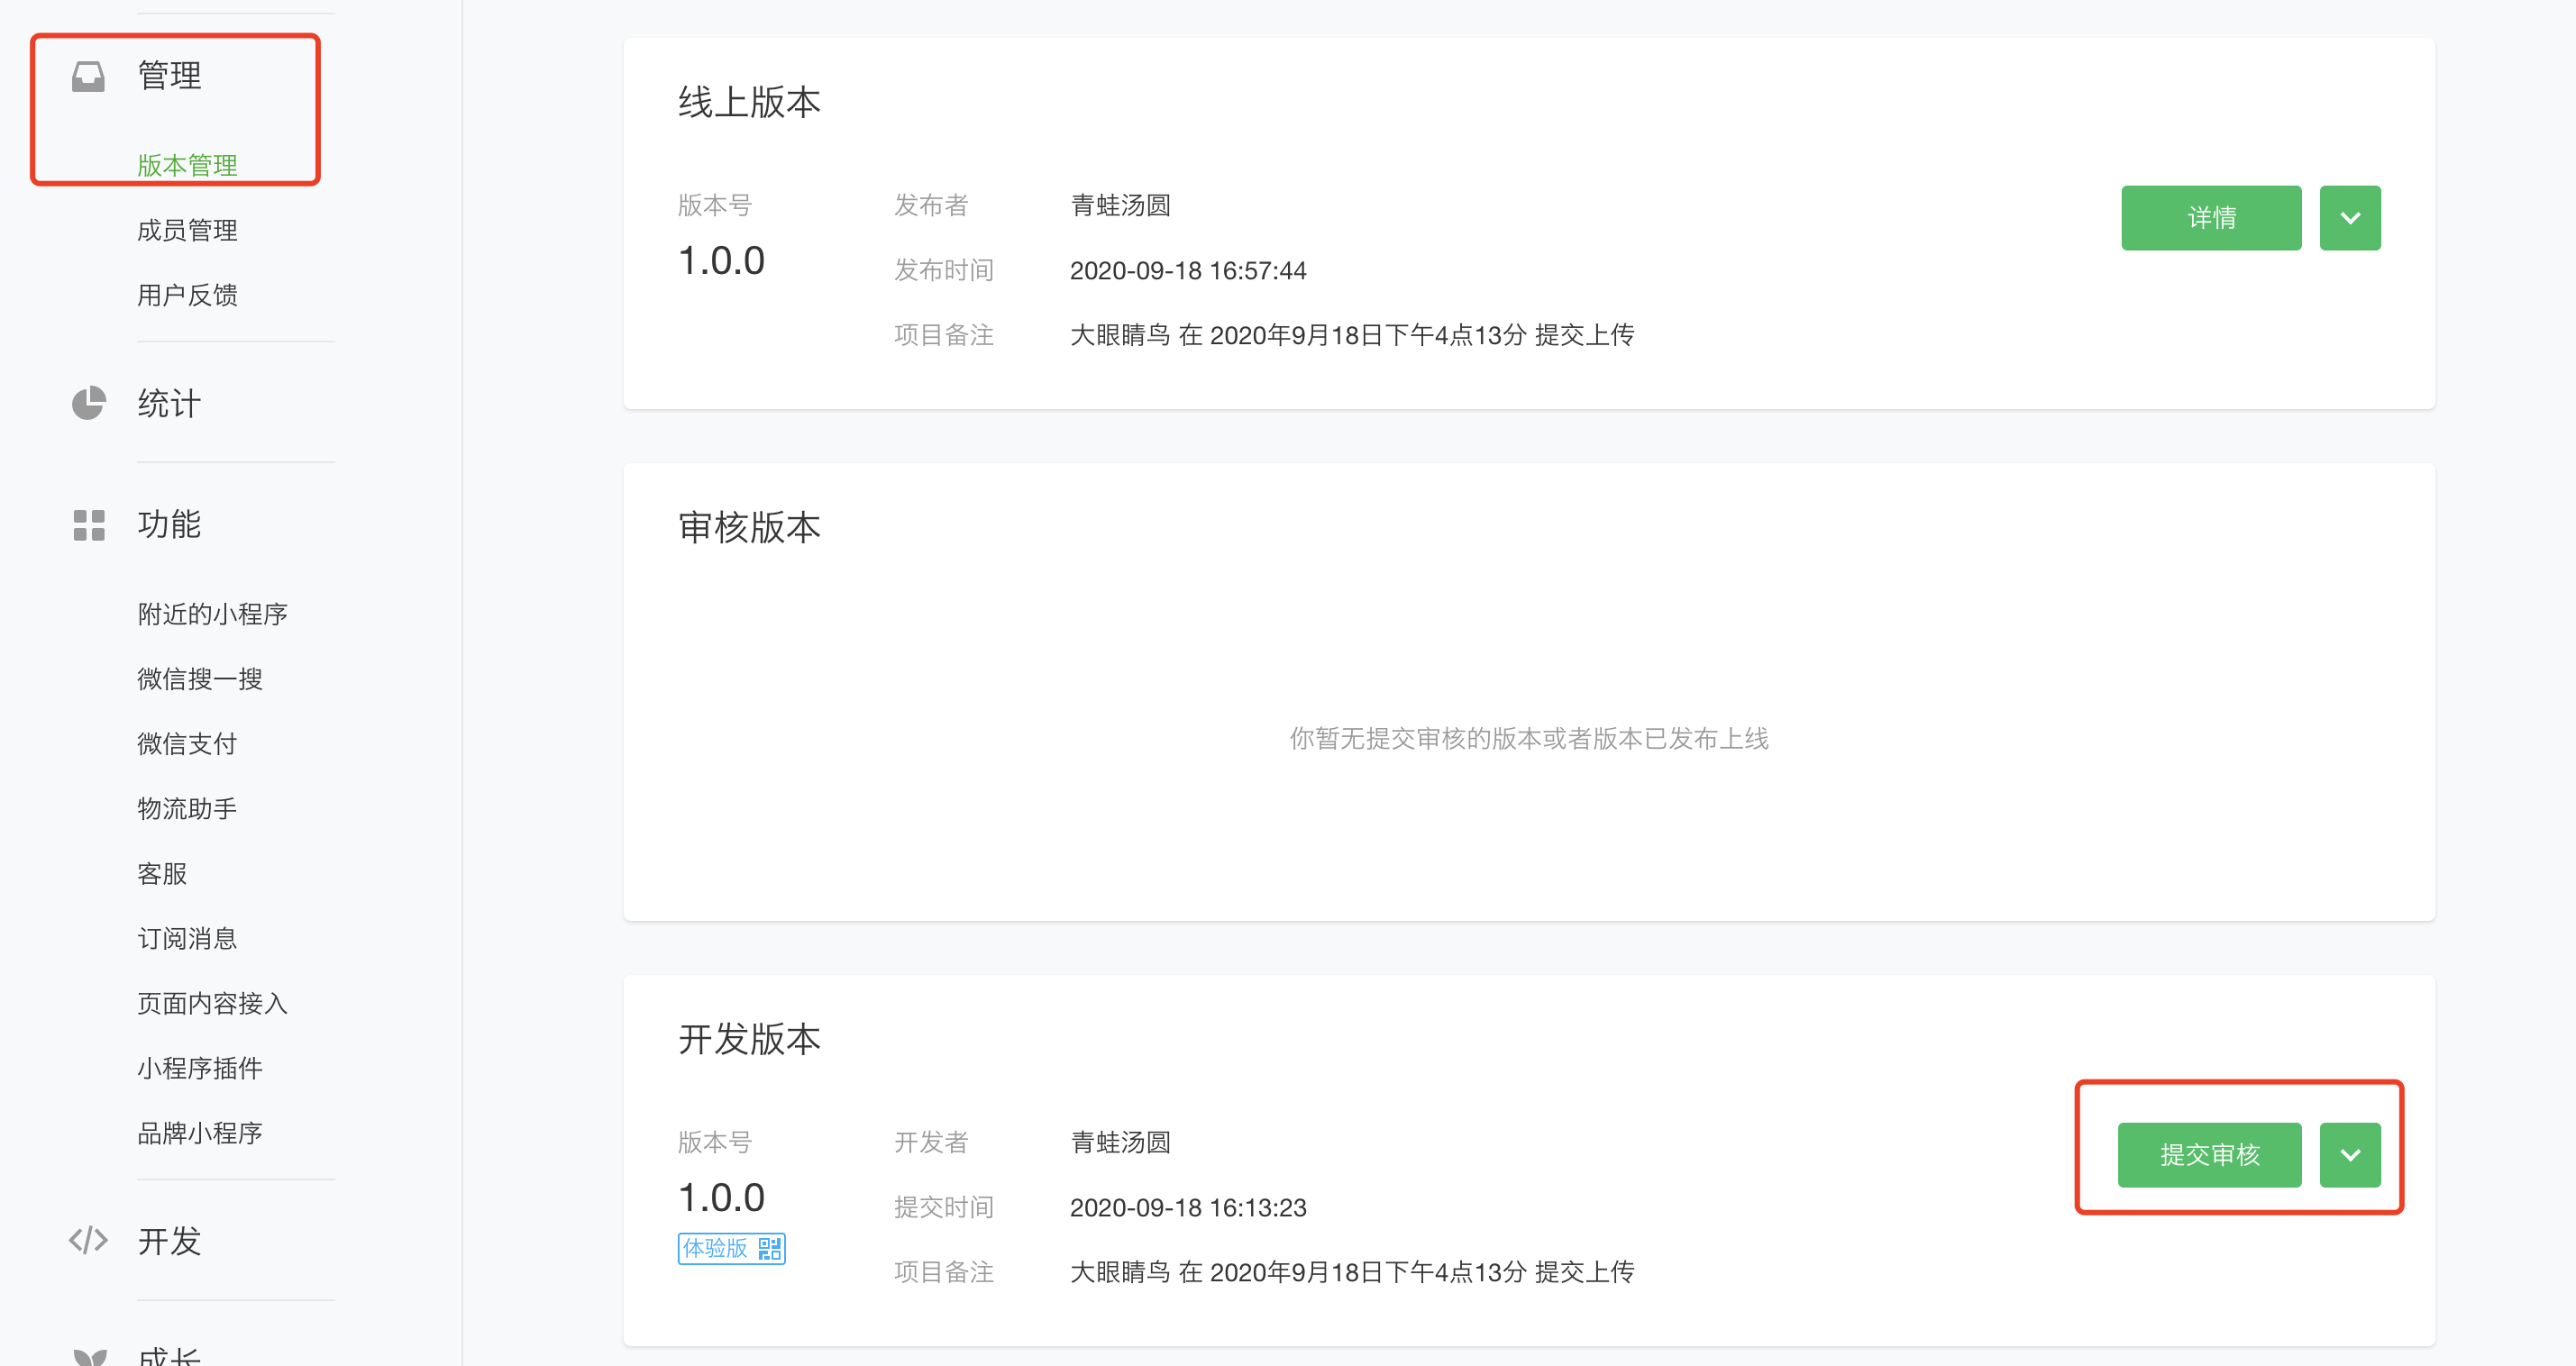Open 客服 menu entry
The height and width of the screenshot is (1366, 2576).
(162, 874)
